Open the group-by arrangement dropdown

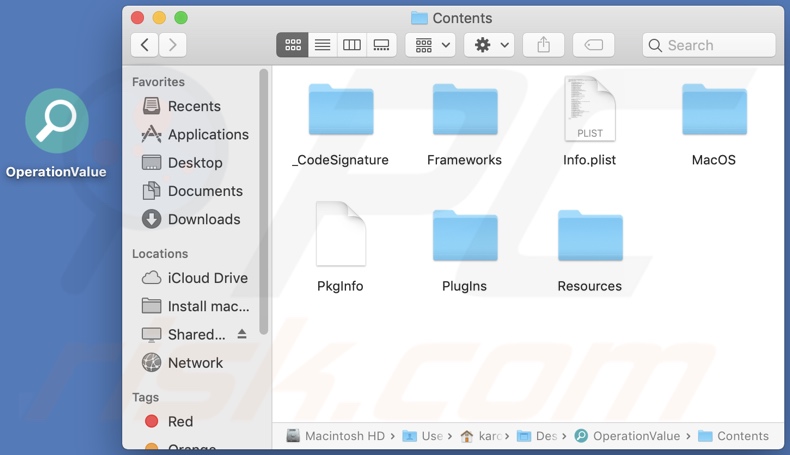(433, 45)
